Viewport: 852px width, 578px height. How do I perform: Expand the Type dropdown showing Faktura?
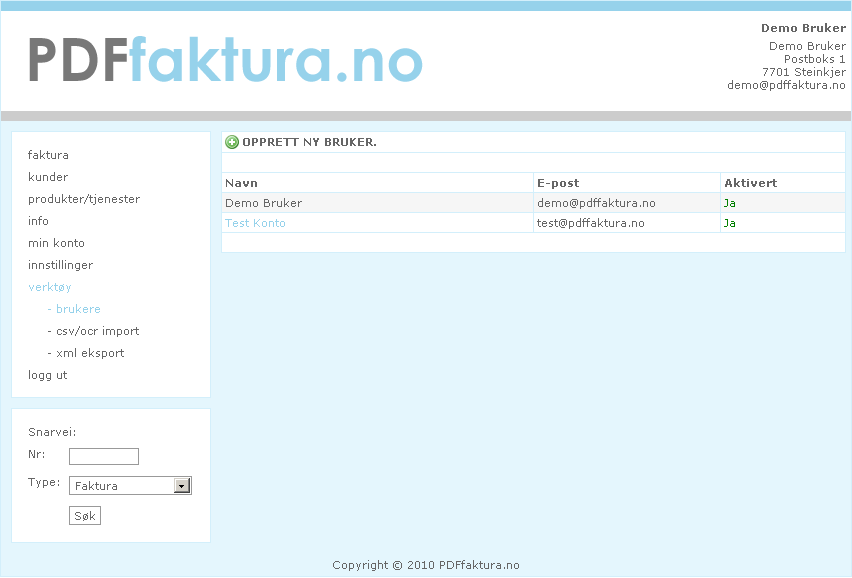click(130, 486)
